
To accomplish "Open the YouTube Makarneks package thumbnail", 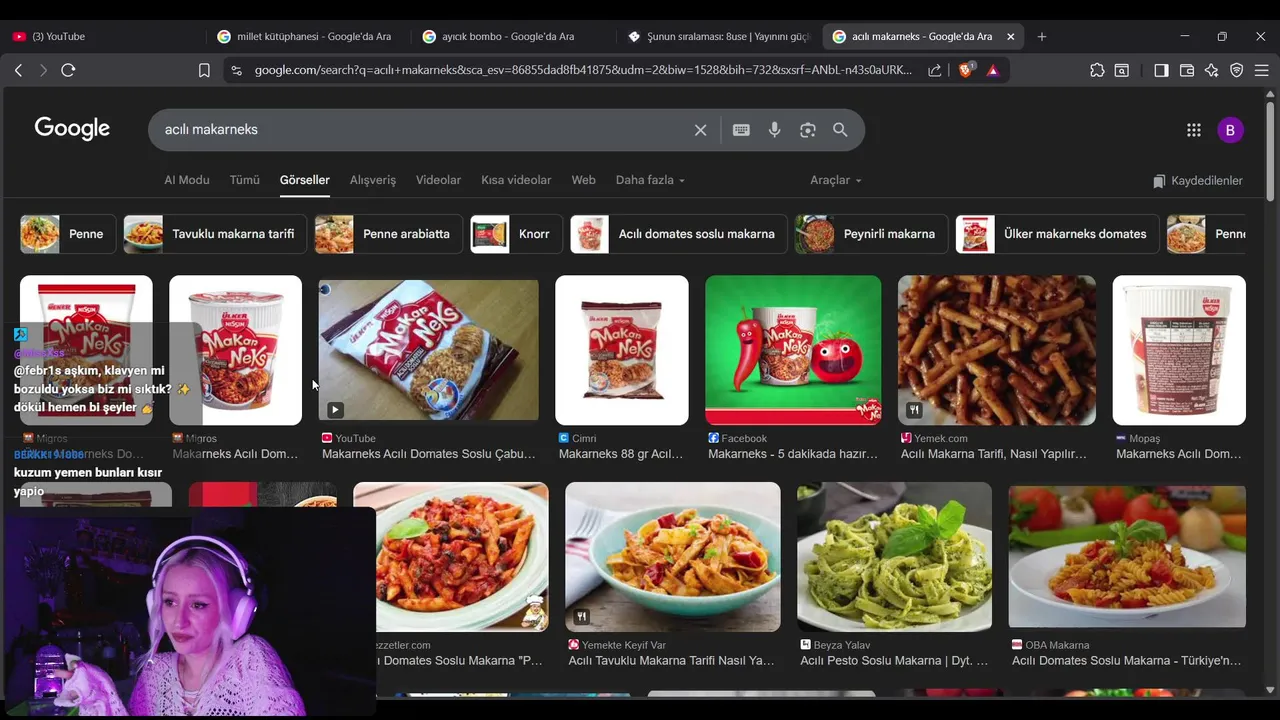I will coord(429,350).
